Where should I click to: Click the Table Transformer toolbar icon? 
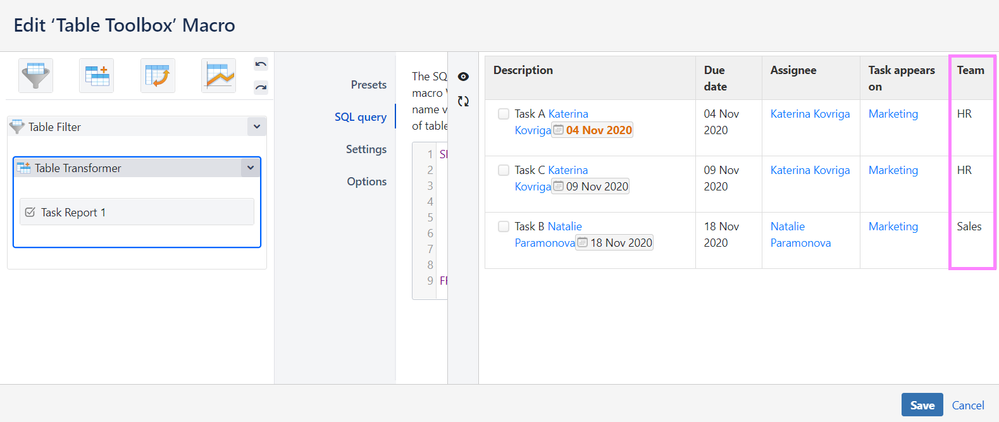tap(97, 75)
